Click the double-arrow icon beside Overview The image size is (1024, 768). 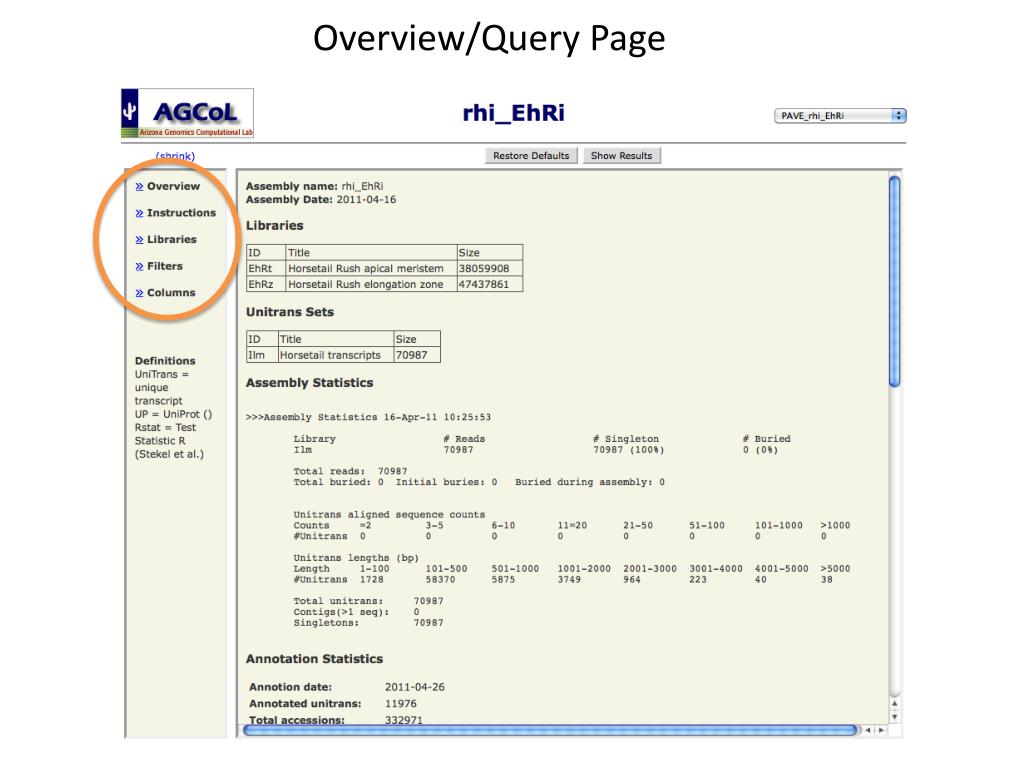coord(139,187)
